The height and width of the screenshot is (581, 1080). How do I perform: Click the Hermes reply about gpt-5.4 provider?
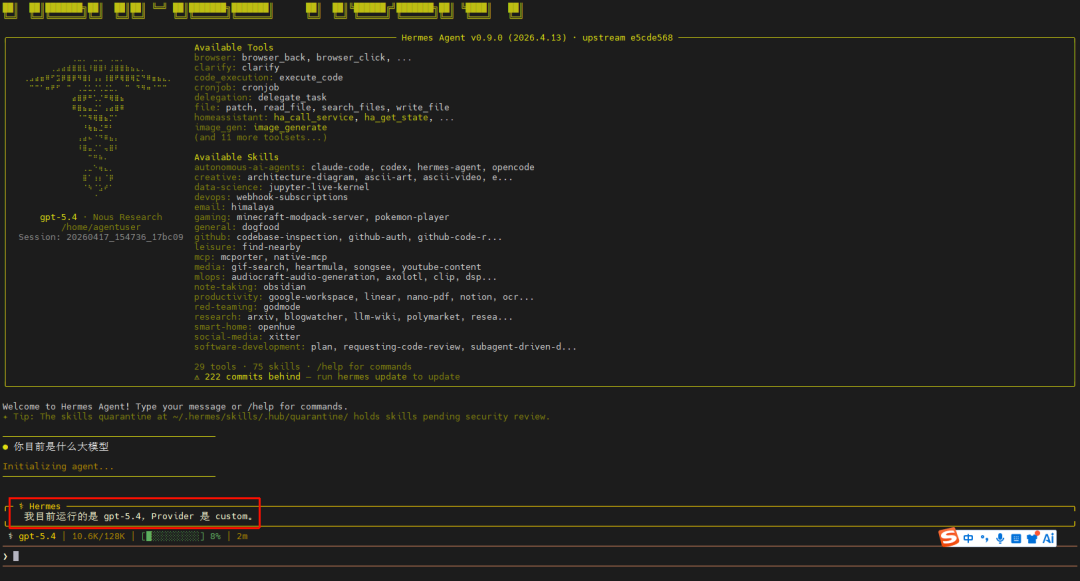138,516
